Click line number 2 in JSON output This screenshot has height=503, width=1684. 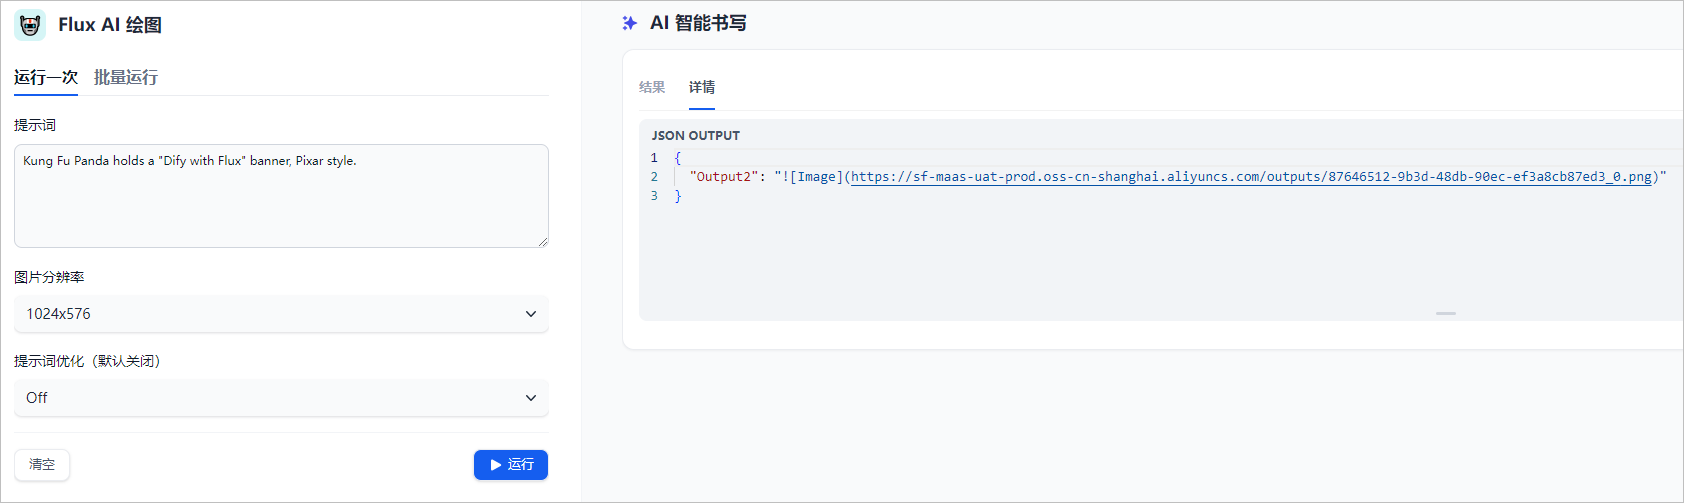655,177
